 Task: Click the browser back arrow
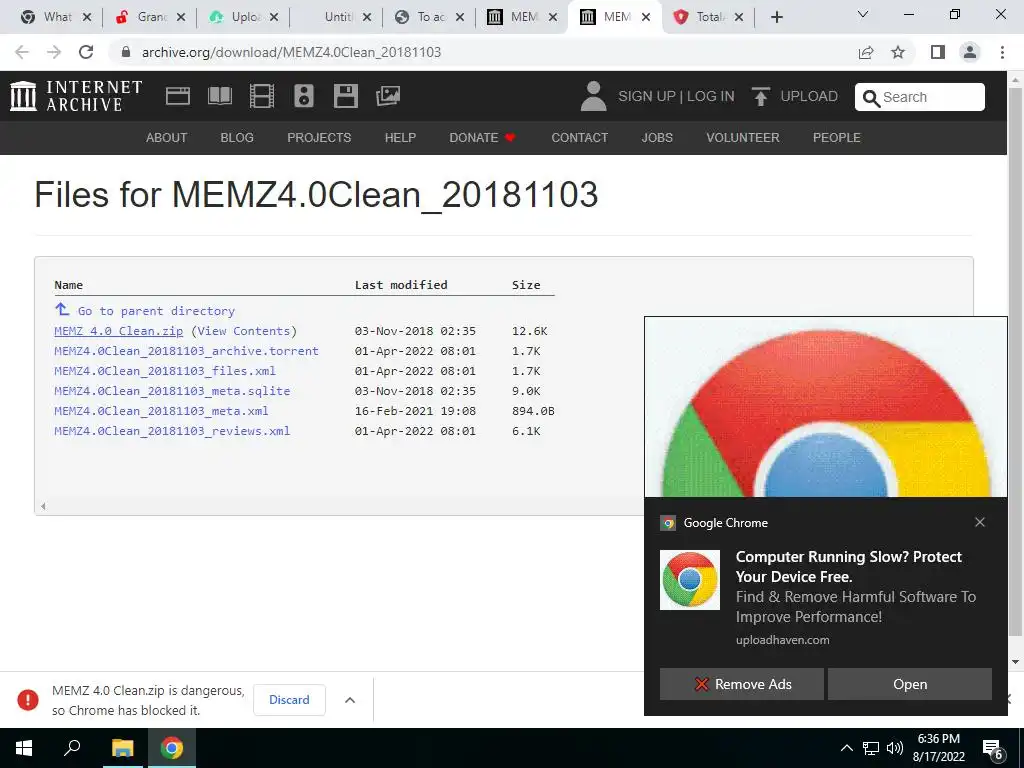tap(22, 52)
